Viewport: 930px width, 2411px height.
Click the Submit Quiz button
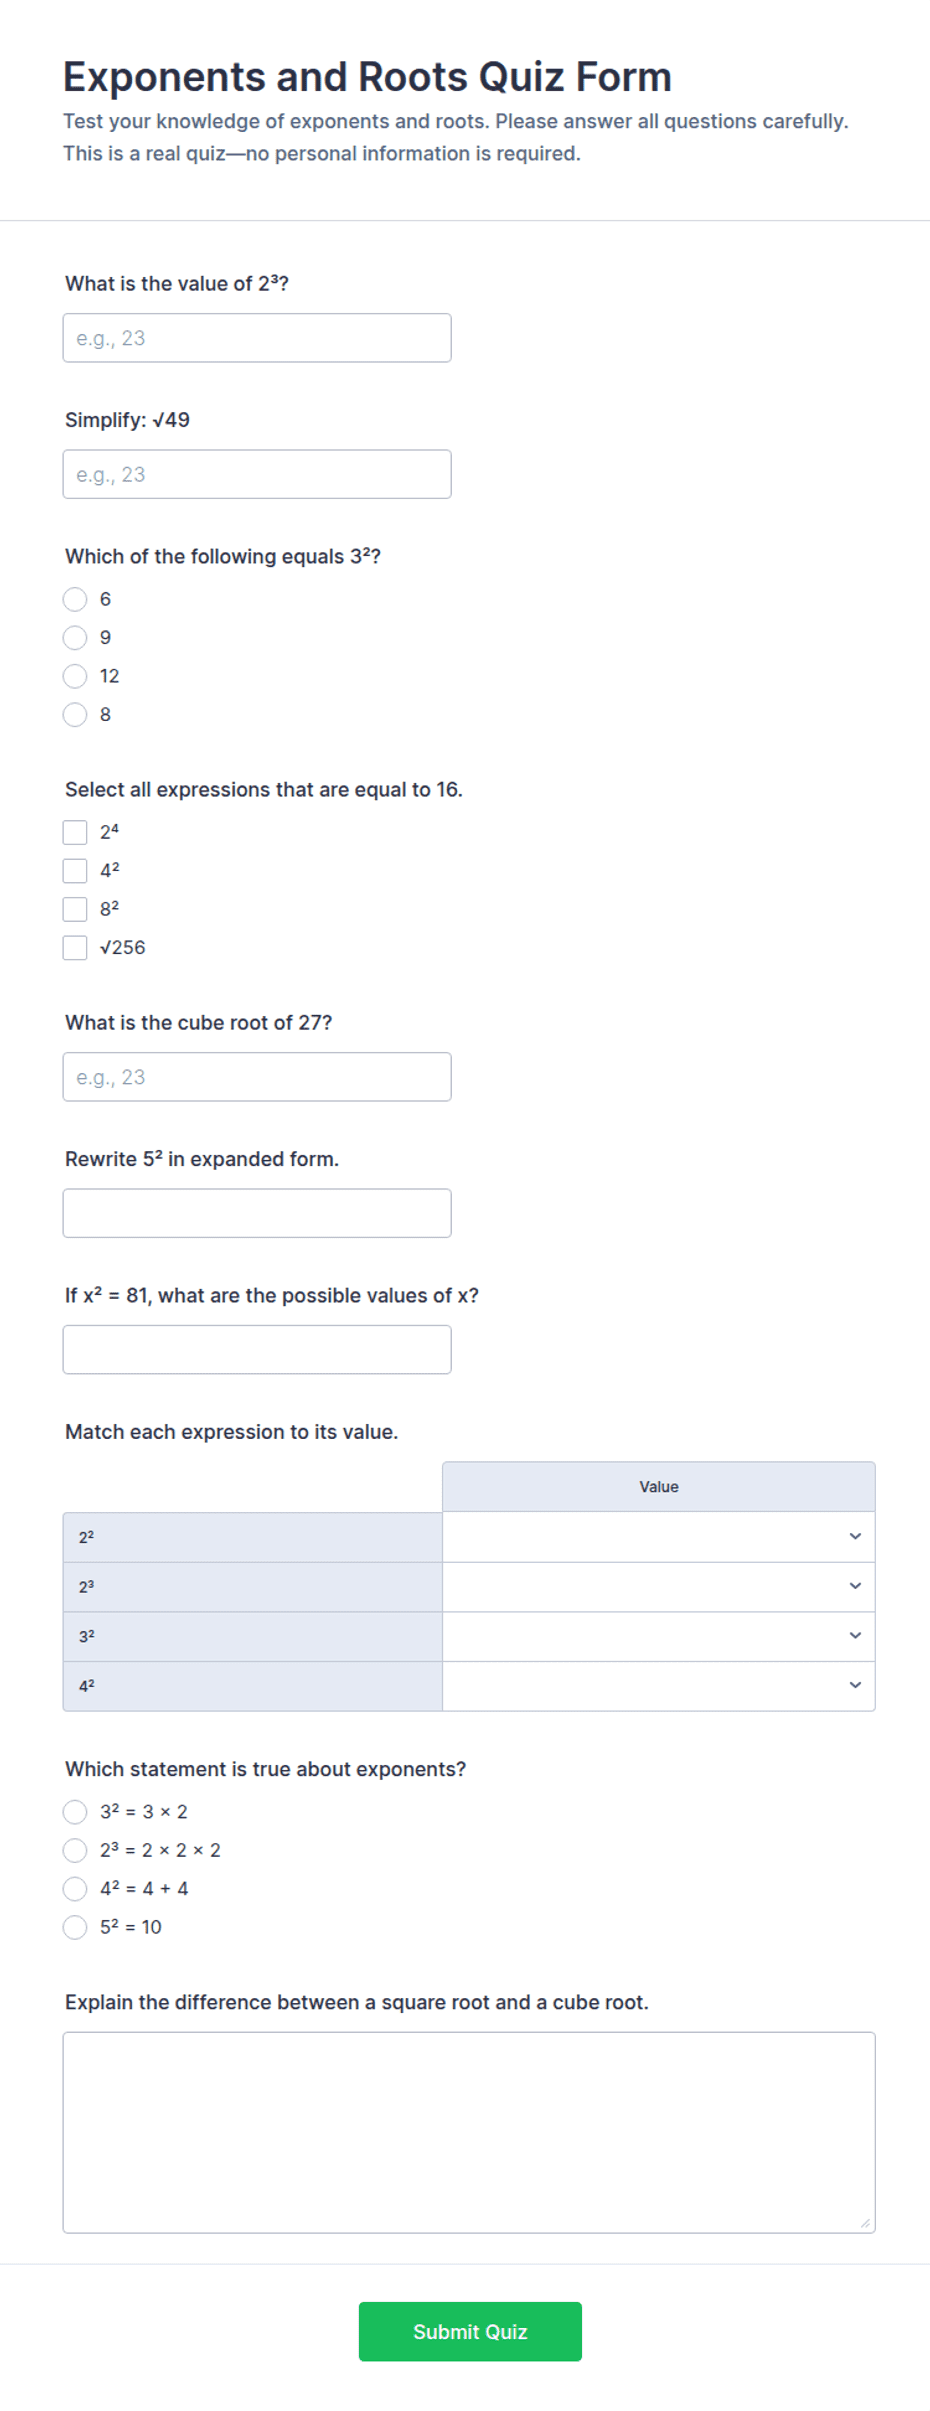(x=470, y=2332)
